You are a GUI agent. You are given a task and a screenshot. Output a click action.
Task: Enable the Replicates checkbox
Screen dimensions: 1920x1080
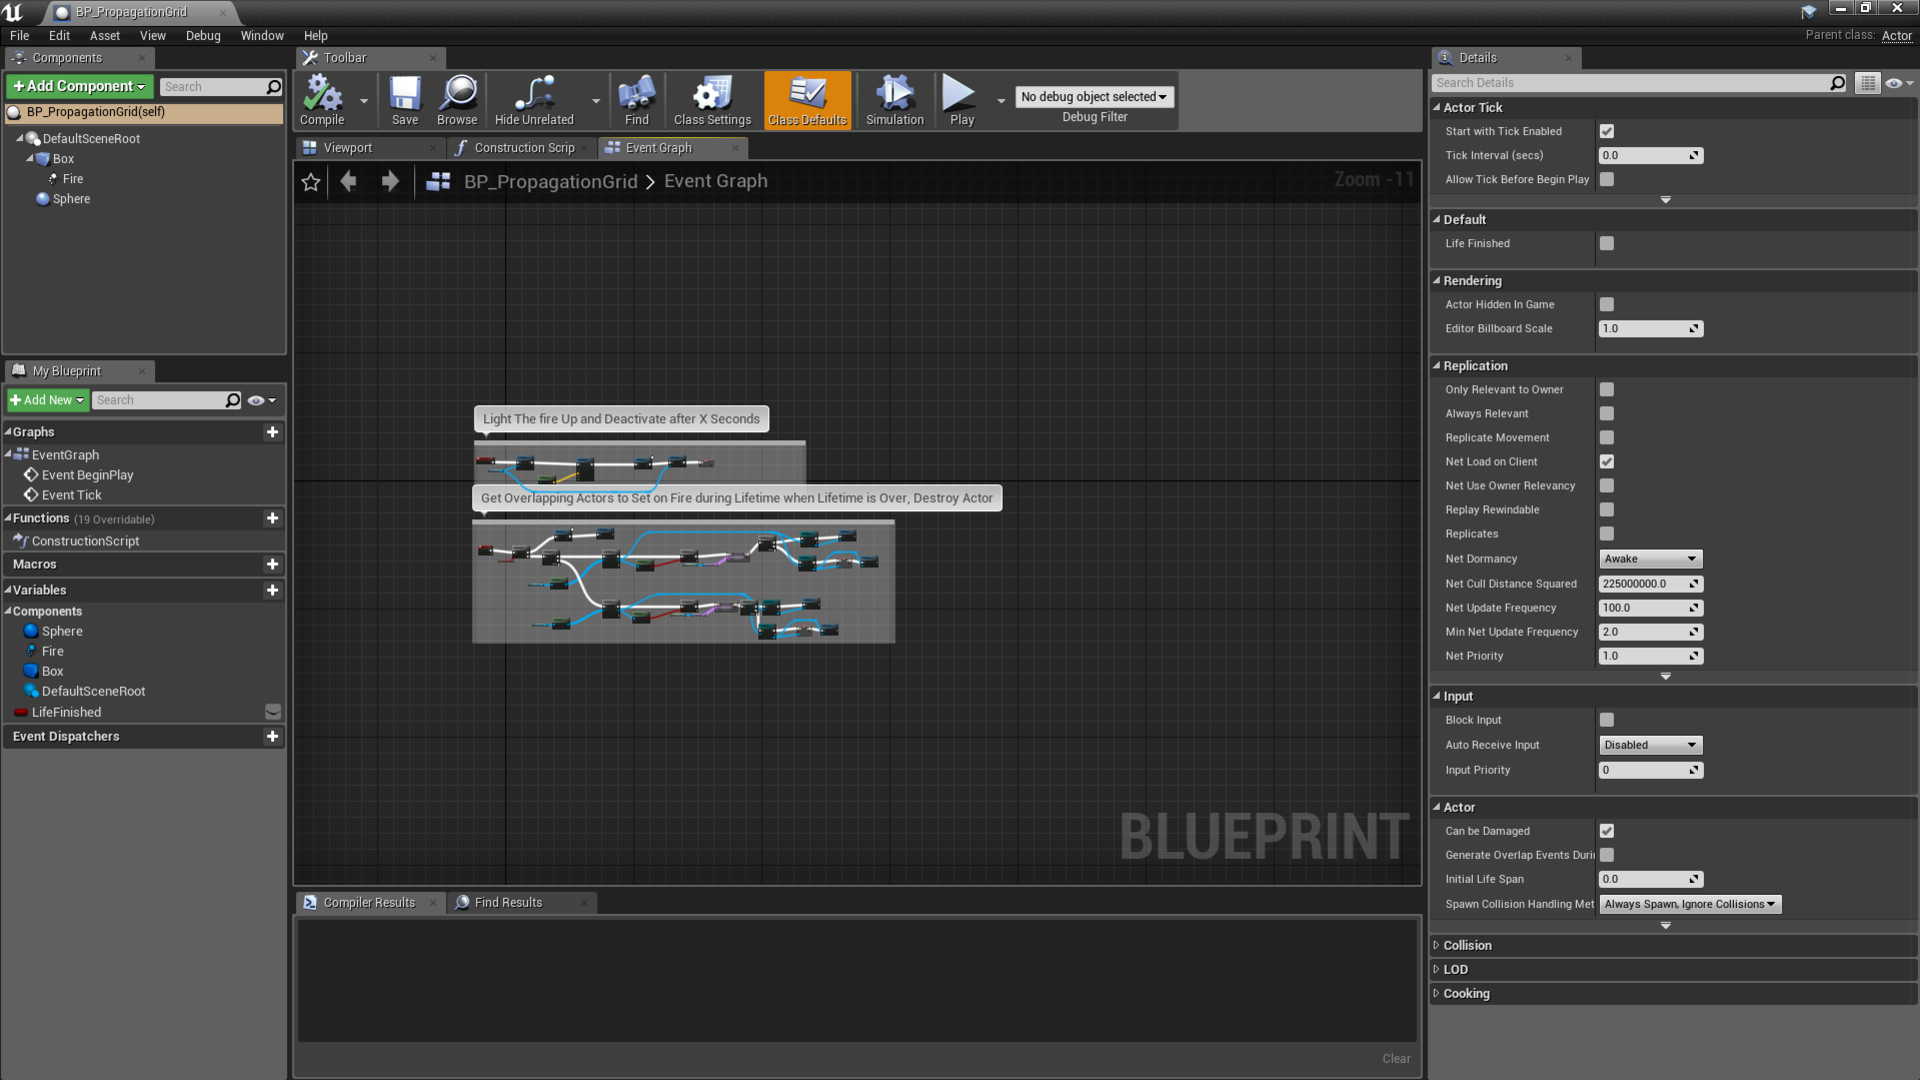pos(1607,533)
